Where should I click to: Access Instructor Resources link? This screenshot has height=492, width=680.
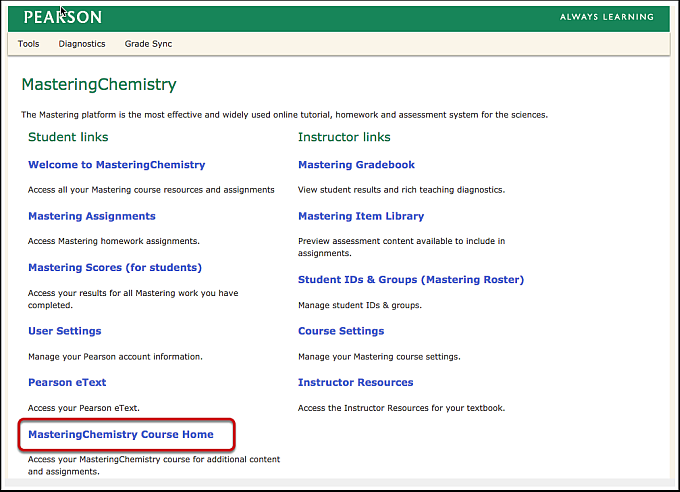point(355,382)
